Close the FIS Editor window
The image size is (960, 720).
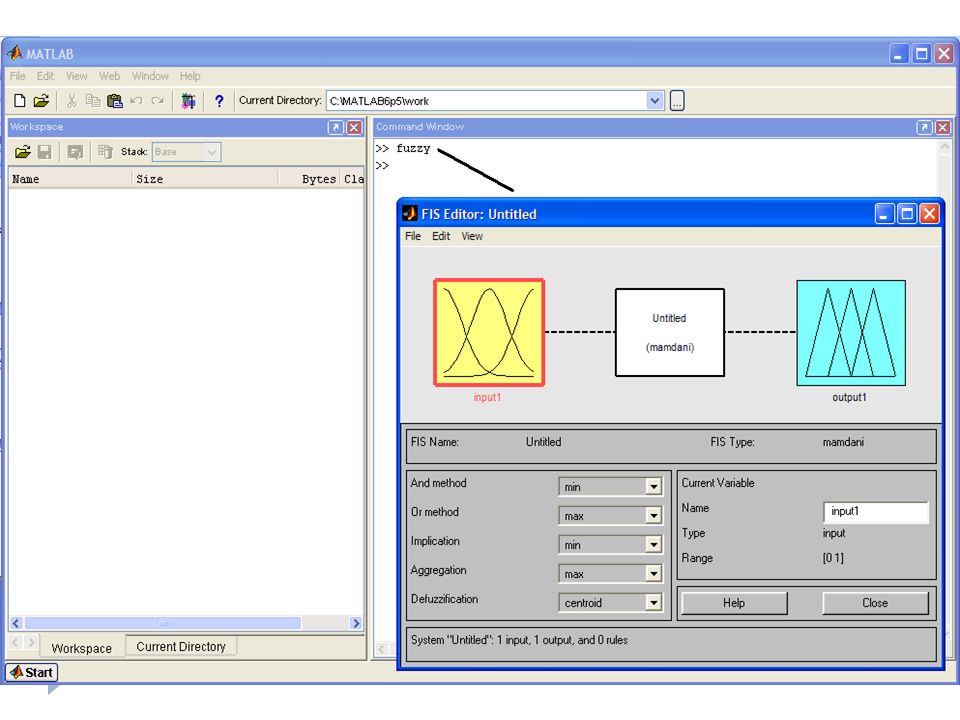(x=929, y=214)
